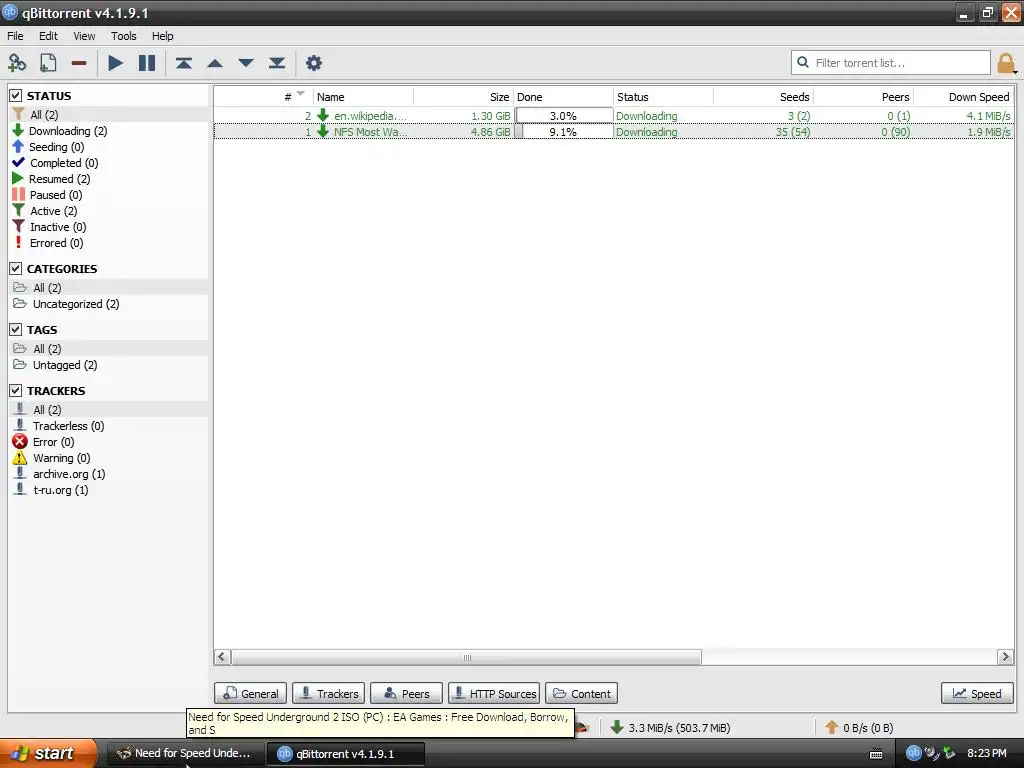1024x768 pixels.
Task: Sort by the Size column header
Action: (464, 97)
